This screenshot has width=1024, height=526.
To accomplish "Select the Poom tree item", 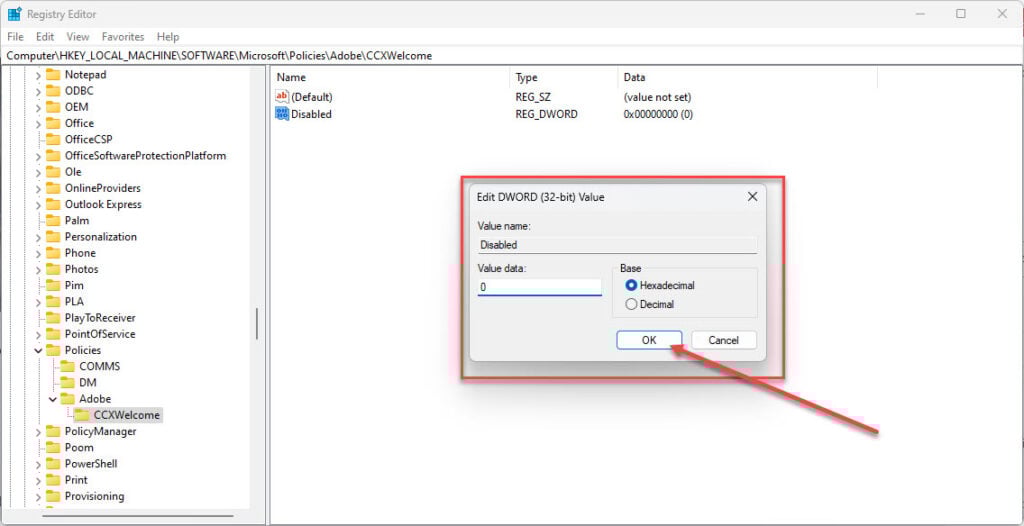I will point(79,448).
